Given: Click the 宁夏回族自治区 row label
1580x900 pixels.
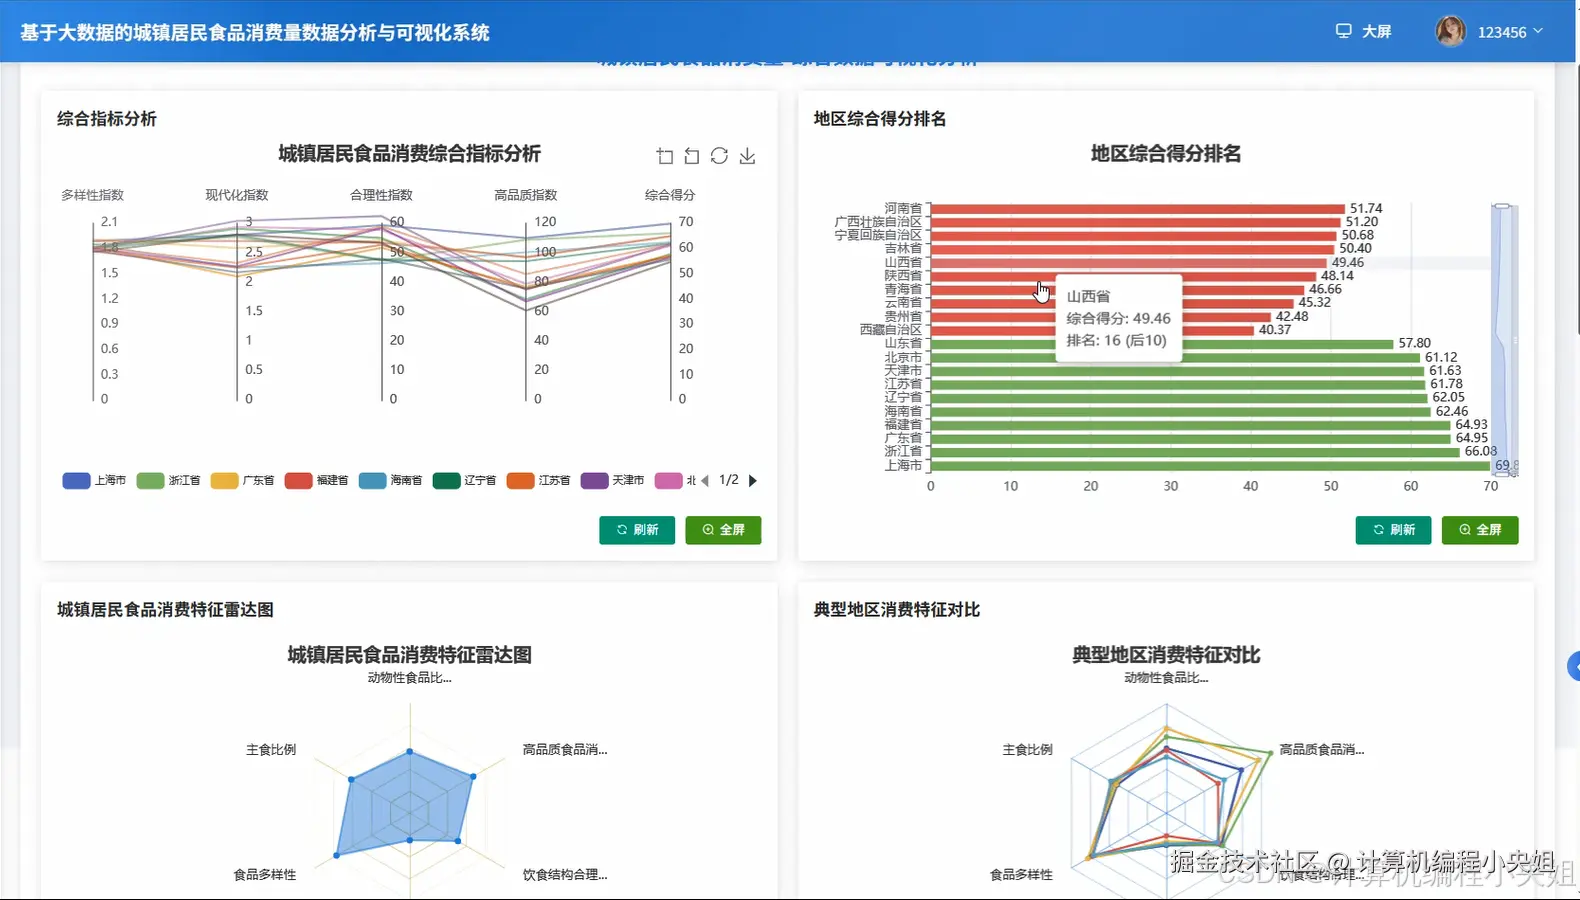Looking at the screenshot, I should pos(879,235).
